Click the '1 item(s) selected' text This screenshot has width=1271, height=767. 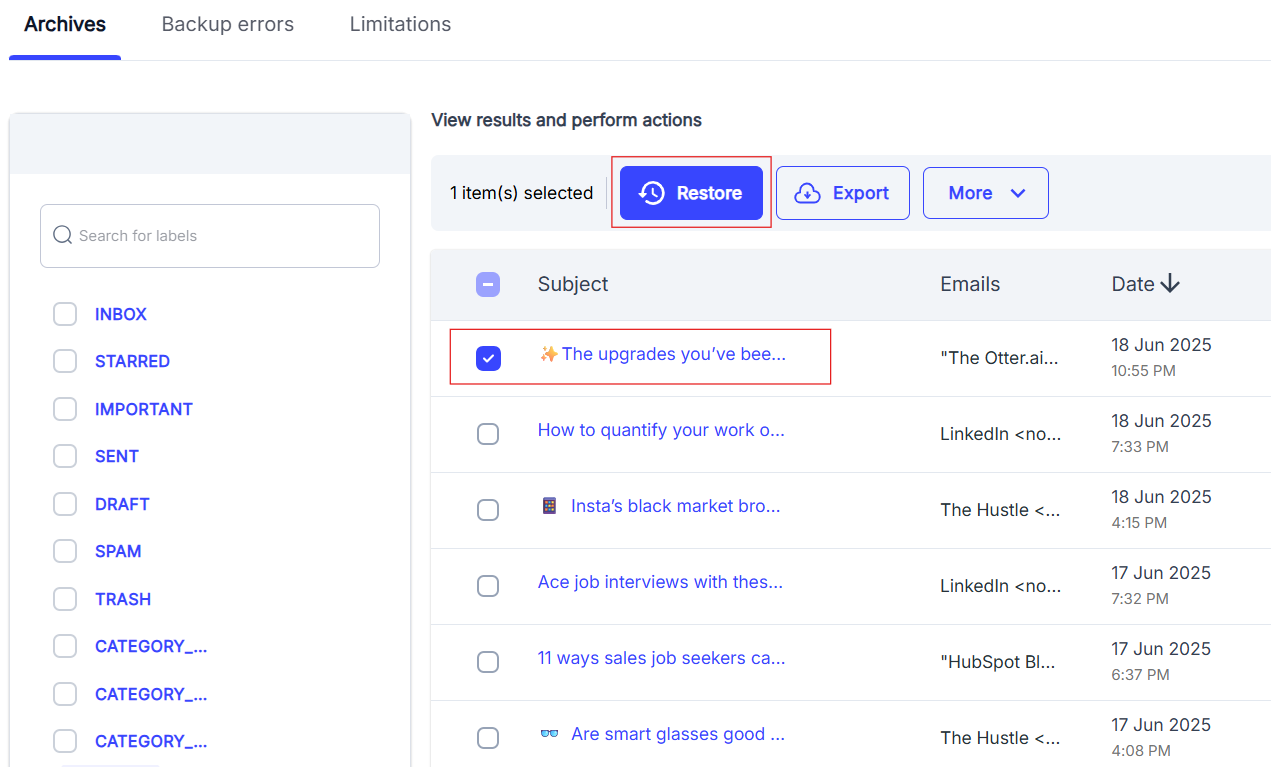(x=521, y=193)
